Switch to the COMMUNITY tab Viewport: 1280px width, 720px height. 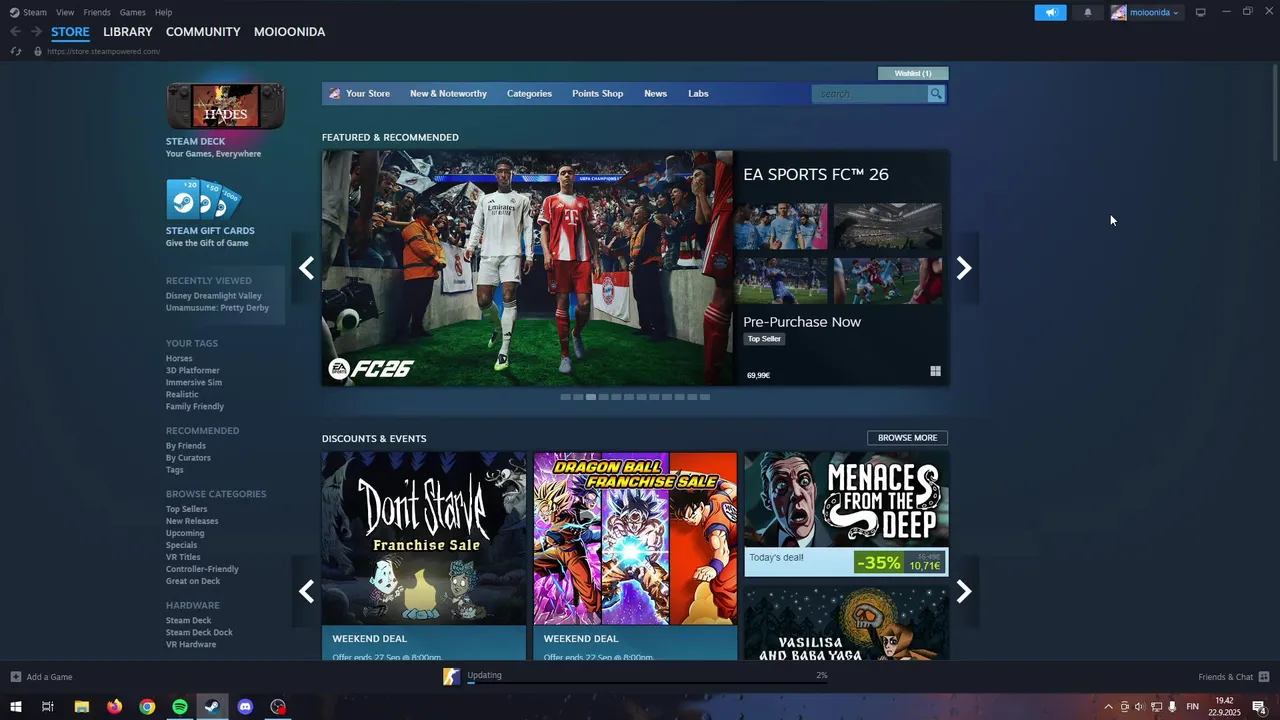203,32
